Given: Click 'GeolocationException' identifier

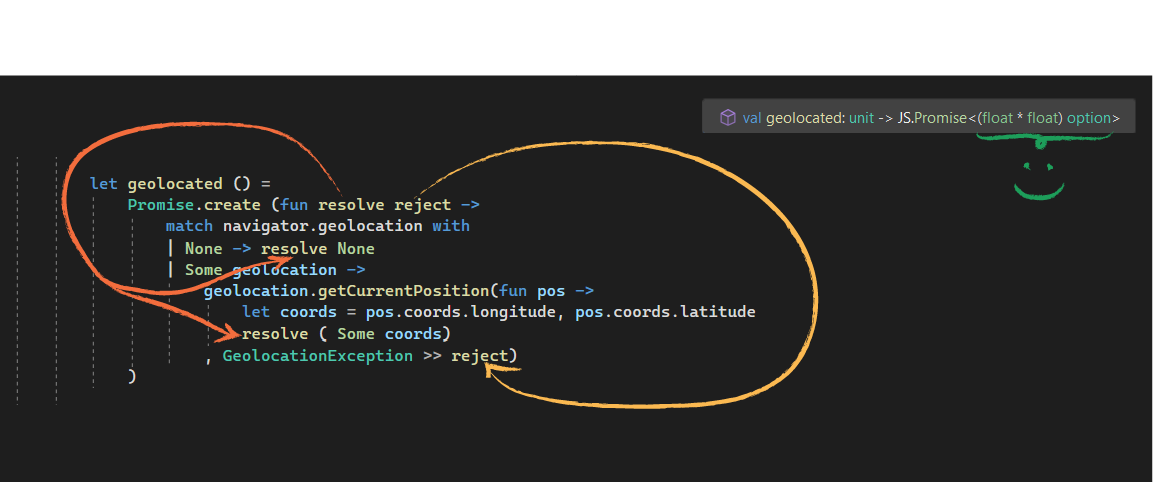Looking at the screenshot, I should [x=317, y=355].
